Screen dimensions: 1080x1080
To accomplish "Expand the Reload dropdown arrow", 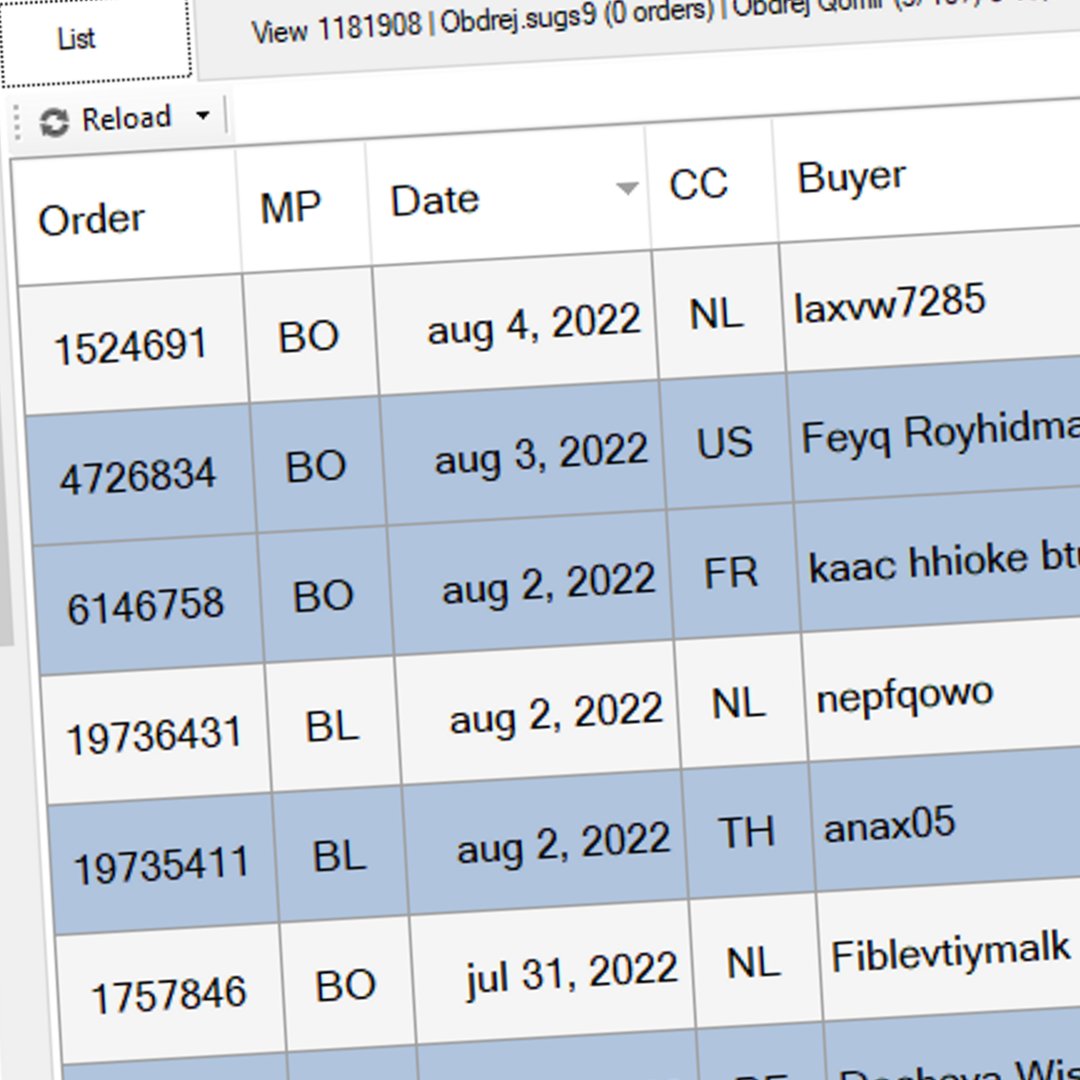I will pos(202,115).
